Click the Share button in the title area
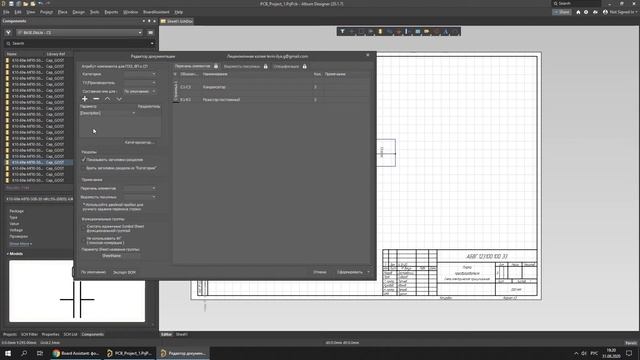Image resolution: width=640 pixels, height=360 pixels. pos(562,12)
